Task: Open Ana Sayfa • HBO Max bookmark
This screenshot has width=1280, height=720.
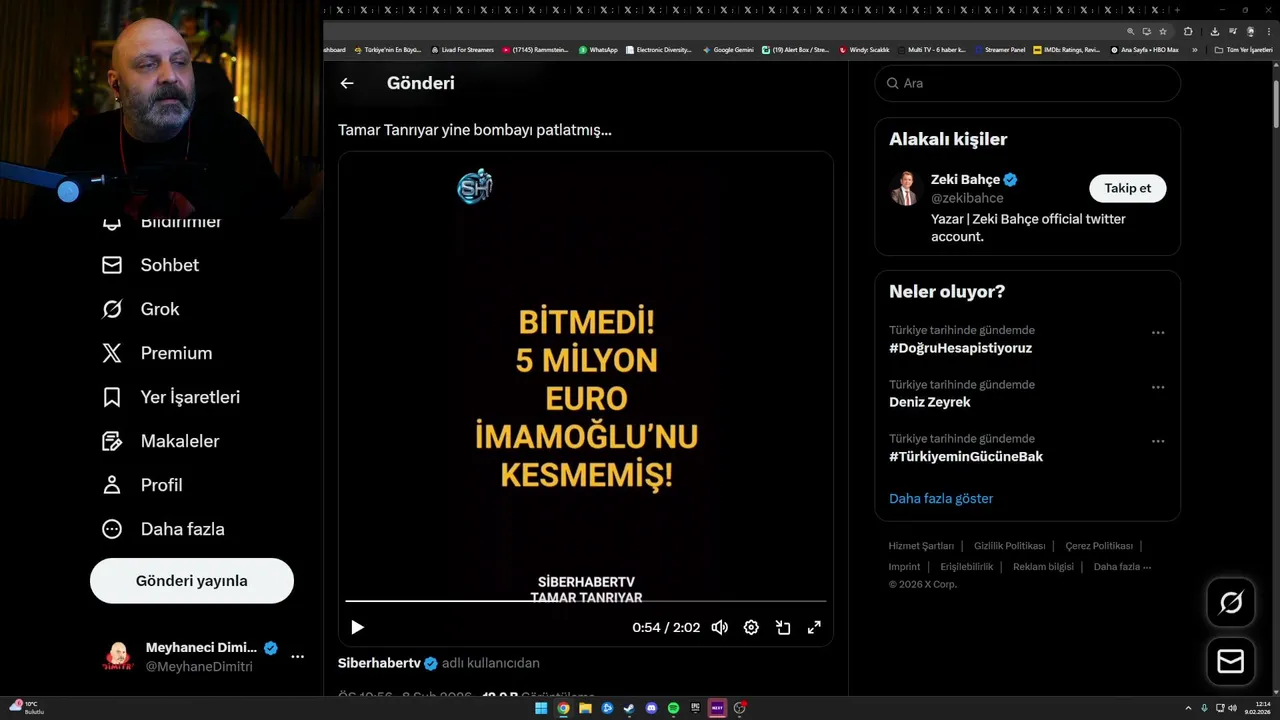Action: (x=1144, y=49)
